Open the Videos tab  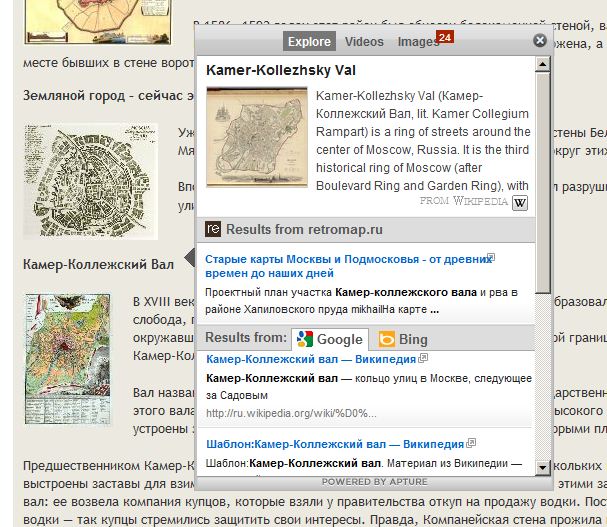pos(364,42)
